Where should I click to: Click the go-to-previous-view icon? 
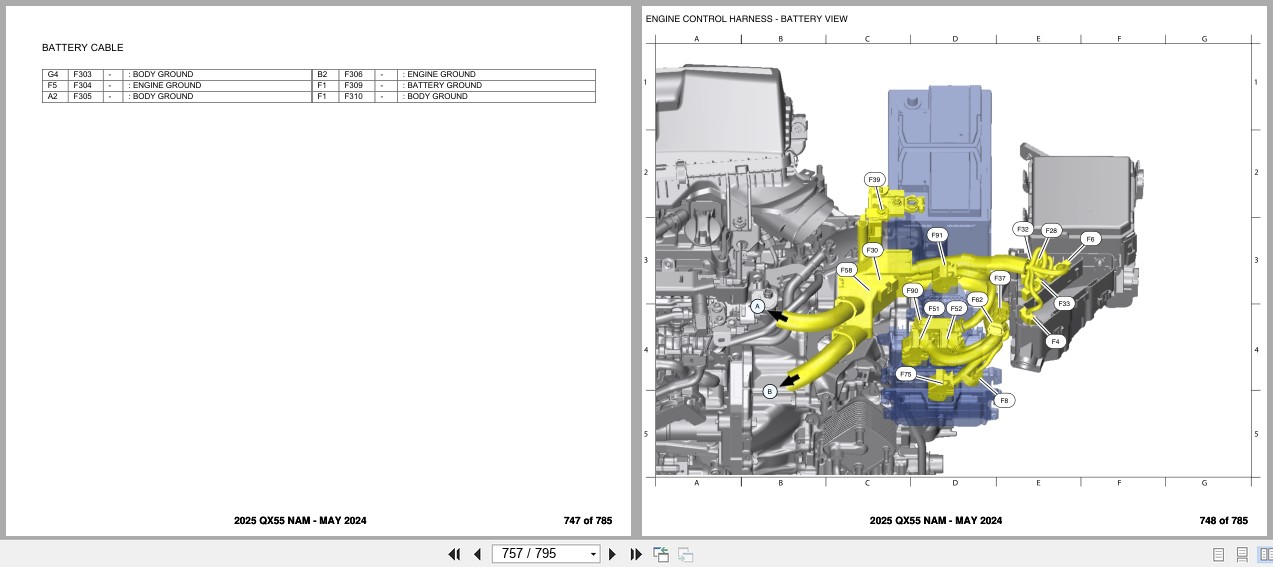pos(661,554)
